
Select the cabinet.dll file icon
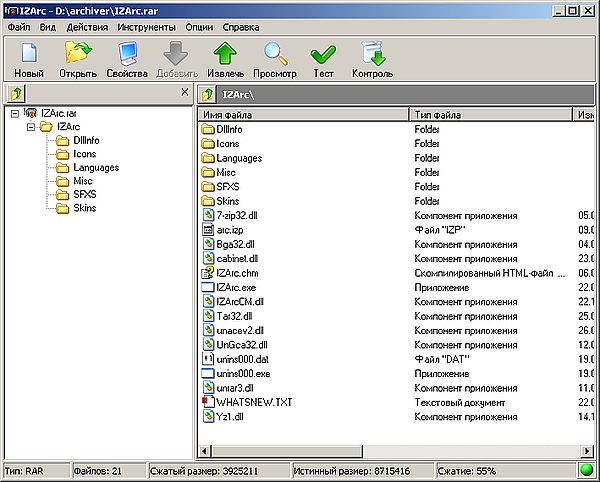pos(208,258)
